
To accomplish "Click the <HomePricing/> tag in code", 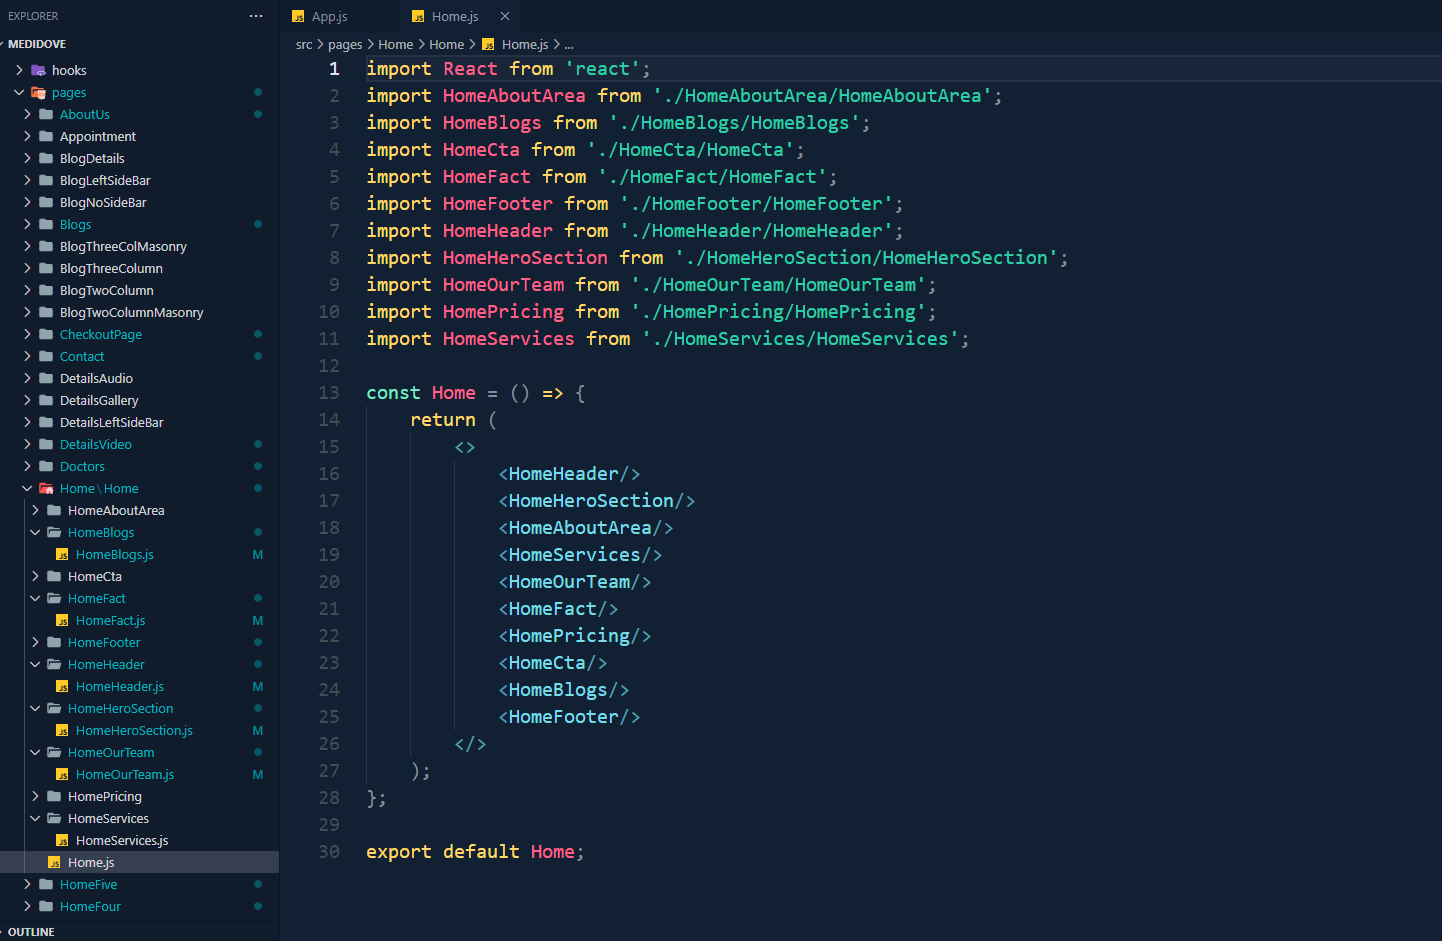I will [575, 636].
